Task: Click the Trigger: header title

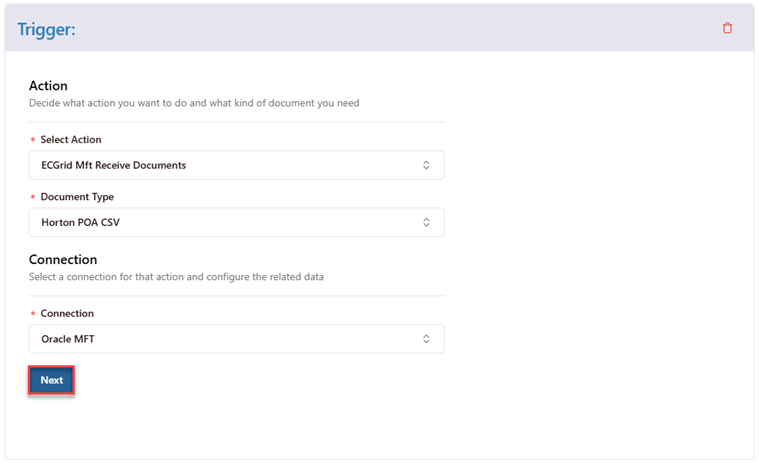Action: pos(46,30)
